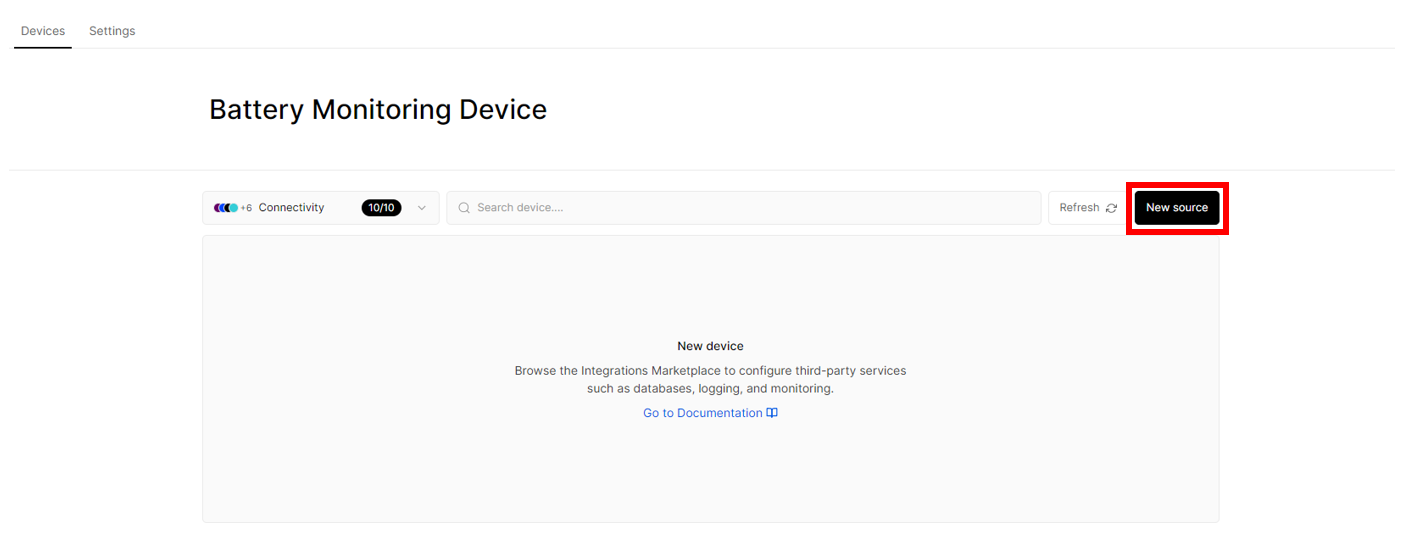Open the Connectivity filter selector

point(321,208)
